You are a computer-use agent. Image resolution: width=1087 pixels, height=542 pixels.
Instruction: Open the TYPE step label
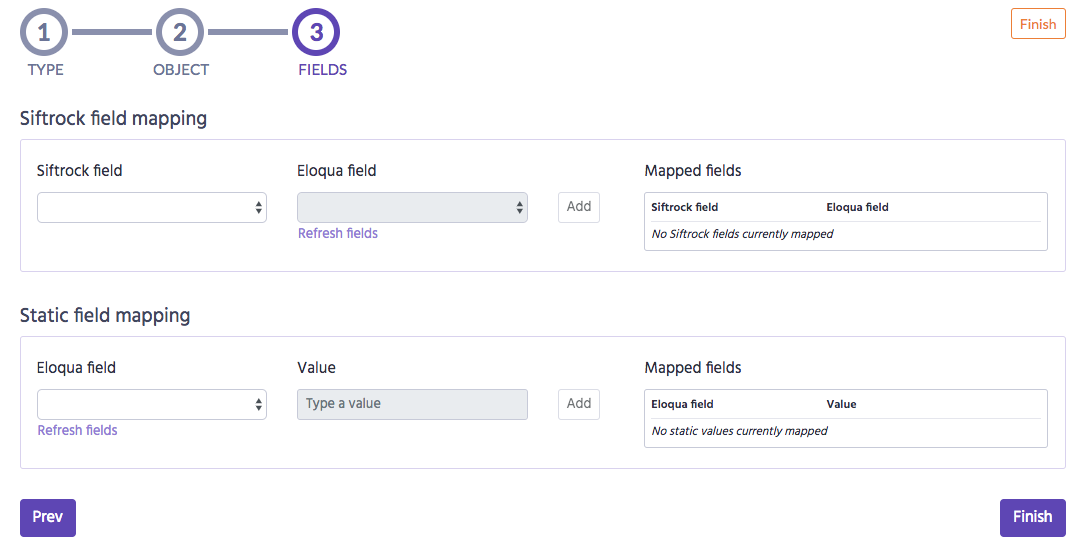coord(46,70)
